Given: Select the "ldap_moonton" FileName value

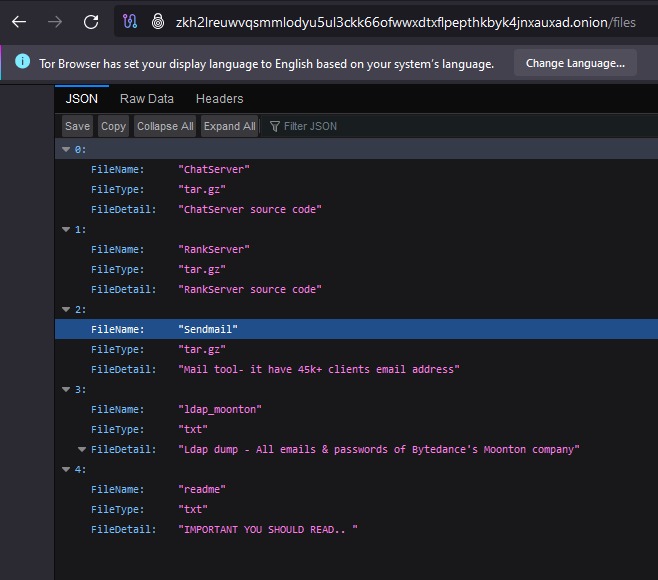Looking at the screenshot, I should tap(220, 409).
